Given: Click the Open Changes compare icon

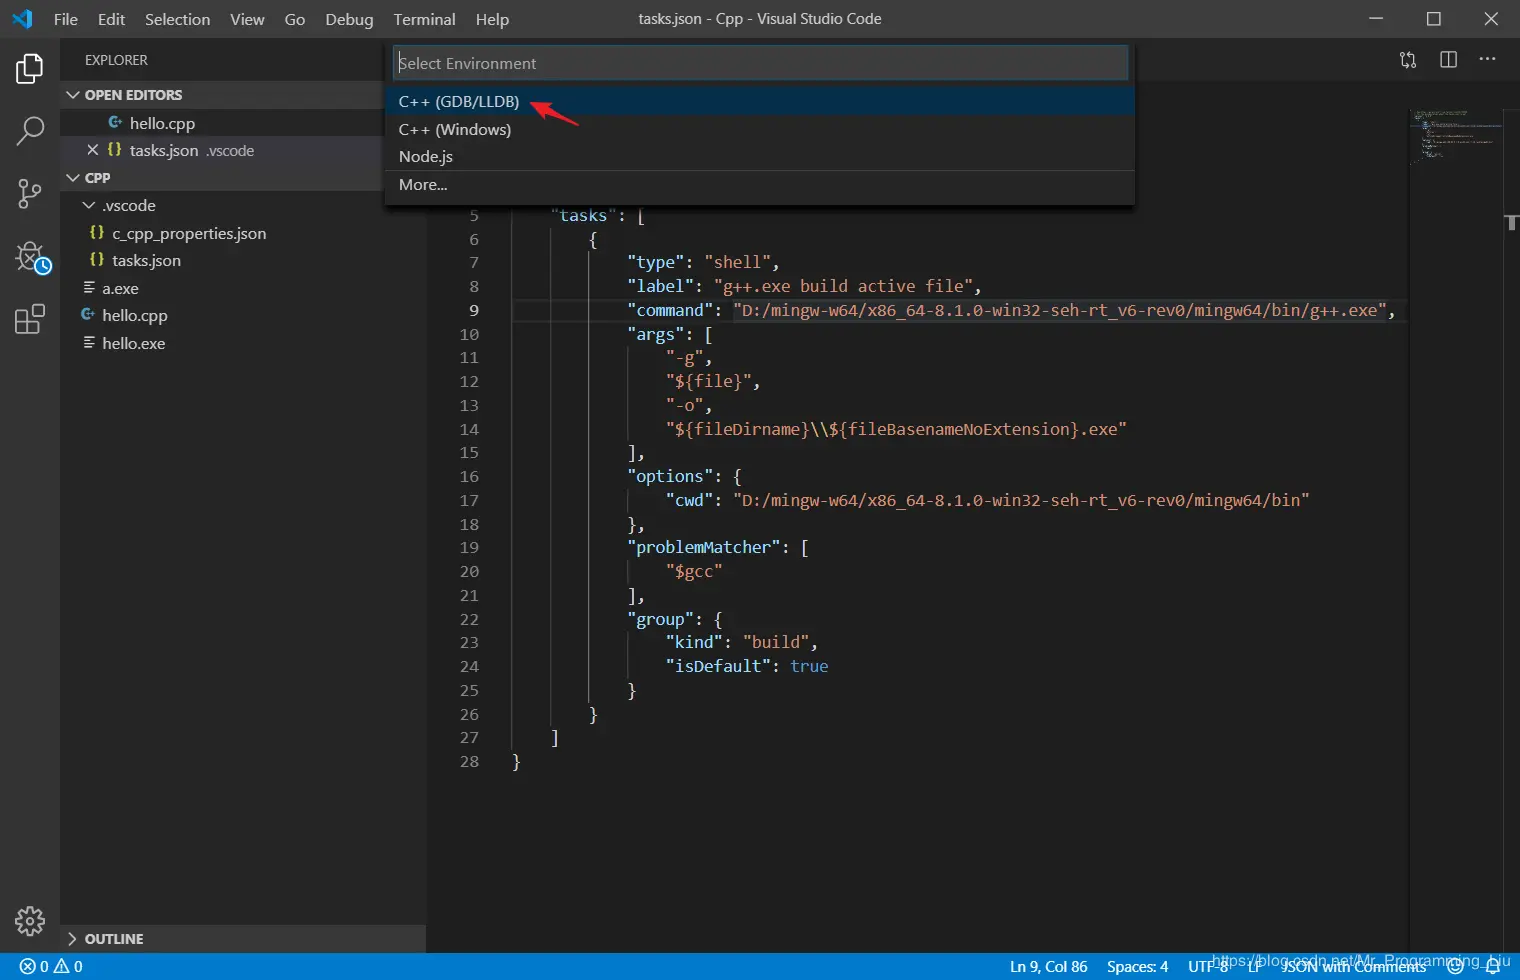Looking at the screenshot, I should pos(1408,60).
